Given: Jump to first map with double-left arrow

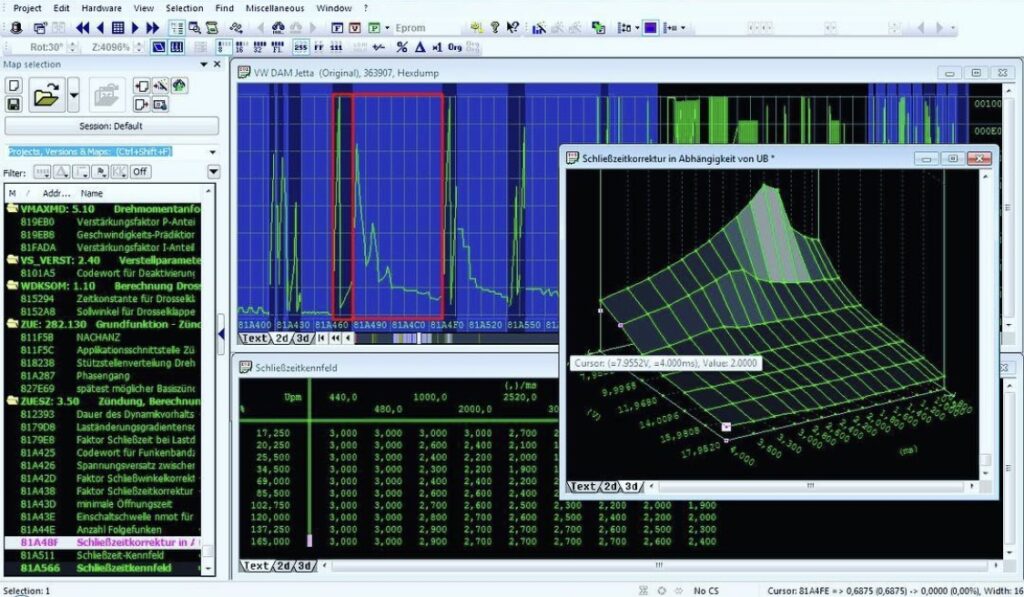Looking at the screenshot, I should (82, 27).
